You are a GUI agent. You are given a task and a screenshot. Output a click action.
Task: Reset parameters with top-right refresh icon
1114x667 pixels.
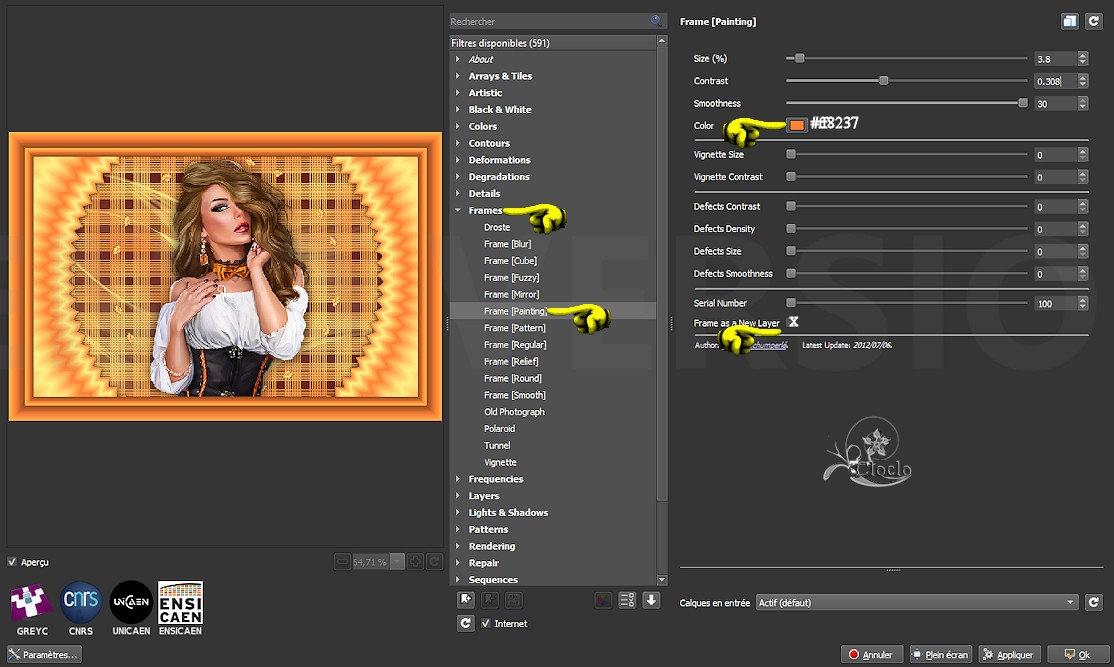[1094, 21]
